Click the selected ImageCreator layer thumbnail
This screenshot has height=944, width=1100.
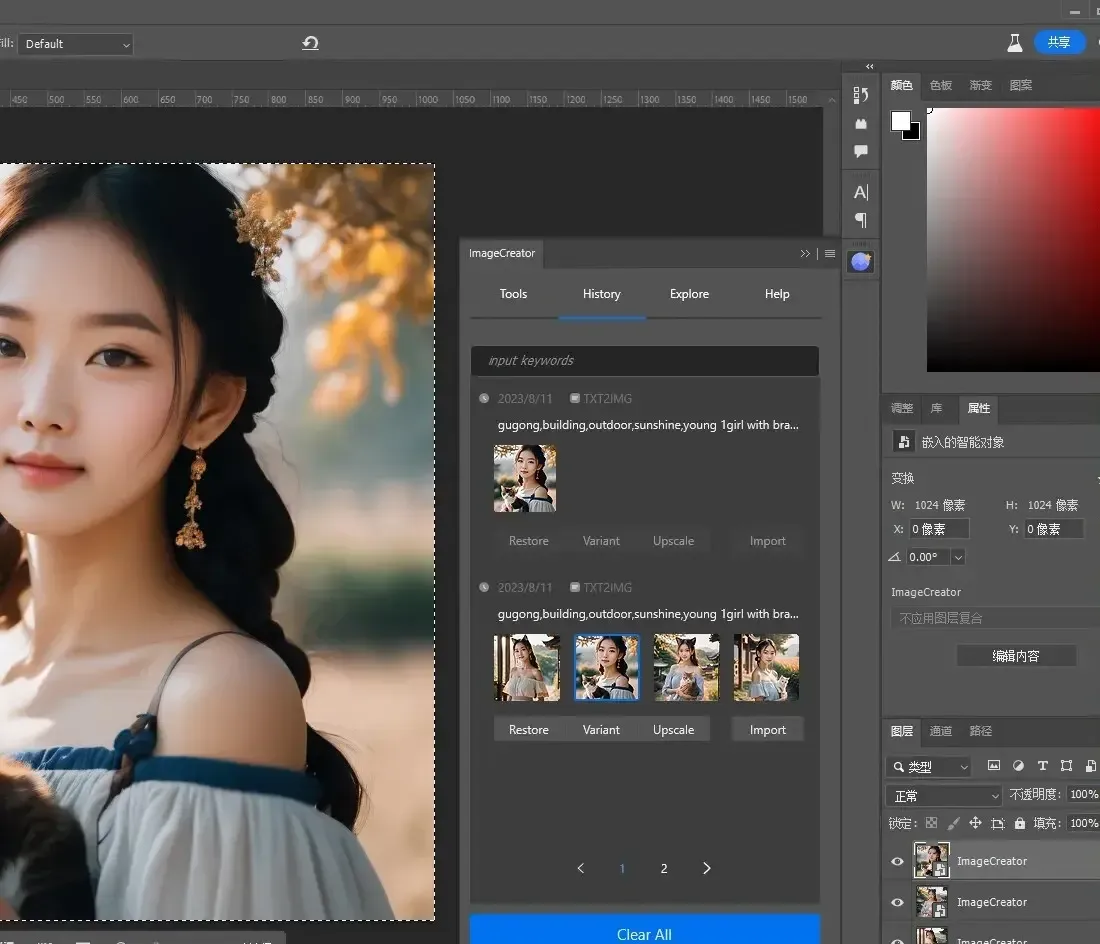(x=932, y=861)
